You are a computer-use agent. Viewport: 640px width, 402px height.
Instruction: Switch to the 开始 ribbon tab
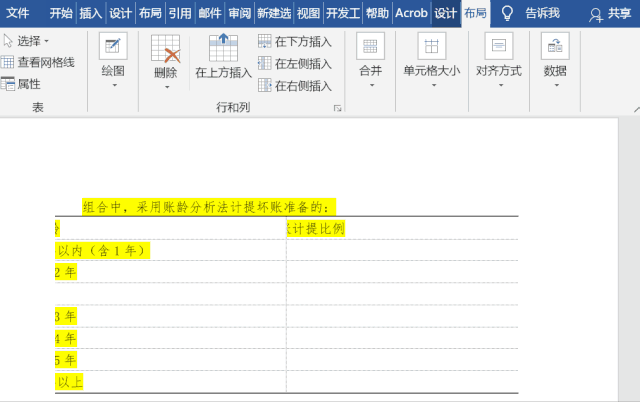(x=61, y=13)
